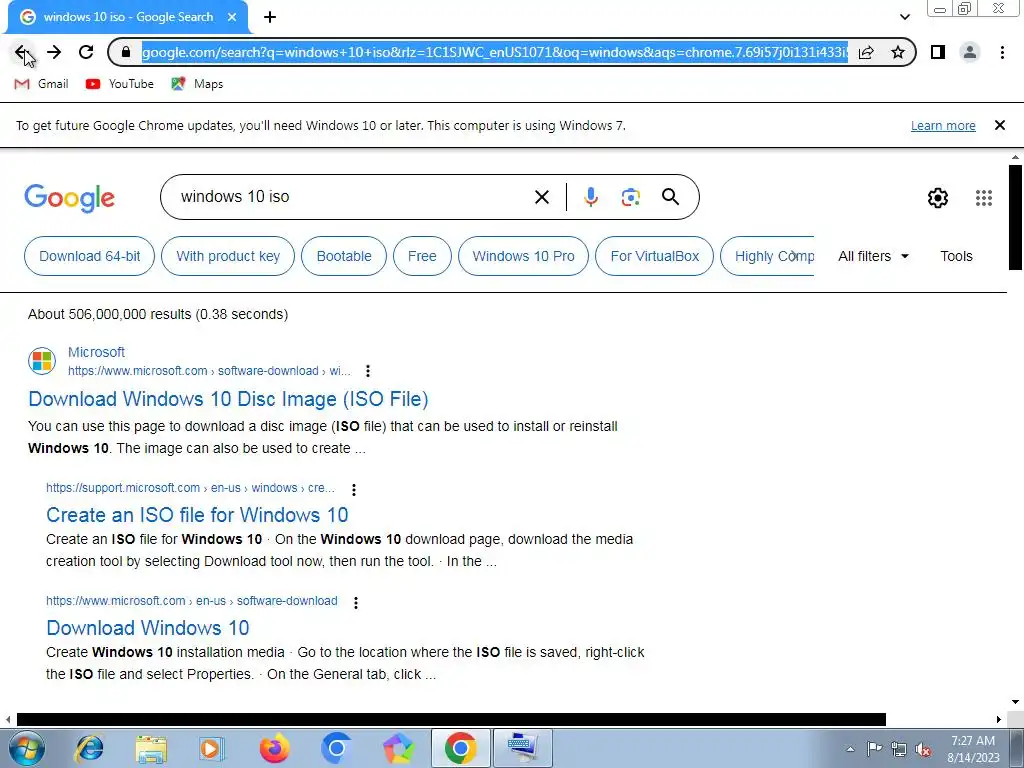This screenshot has height=768, width=1024.
Task: Select the Windows 10 Pro chip
Action: 524,256
